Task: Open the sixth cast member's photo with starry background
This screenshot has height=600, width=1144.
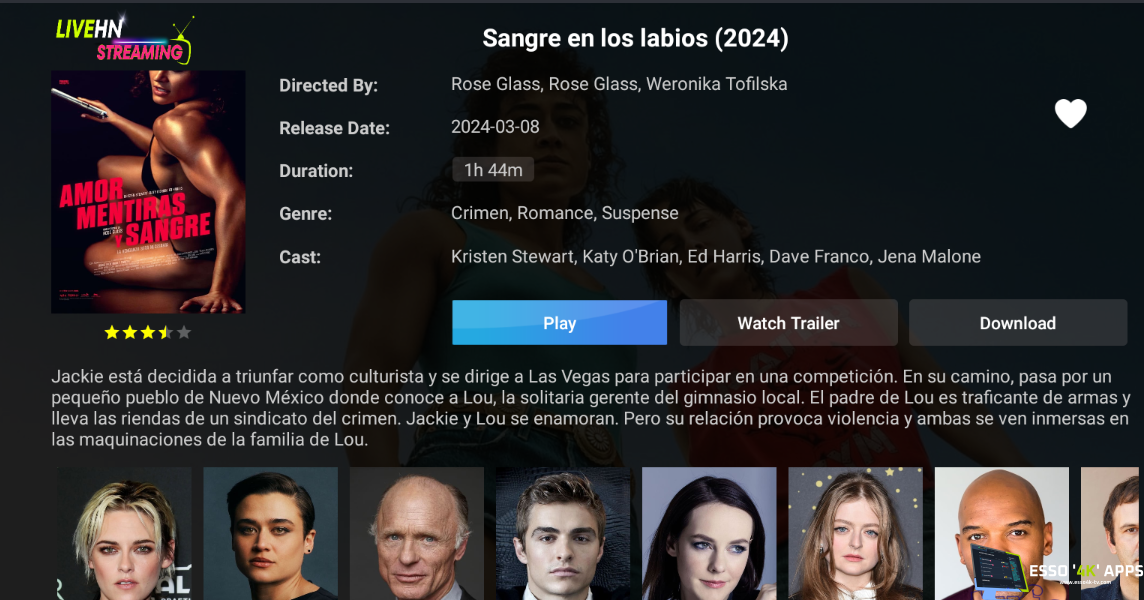Action: [x=855, y=534]
